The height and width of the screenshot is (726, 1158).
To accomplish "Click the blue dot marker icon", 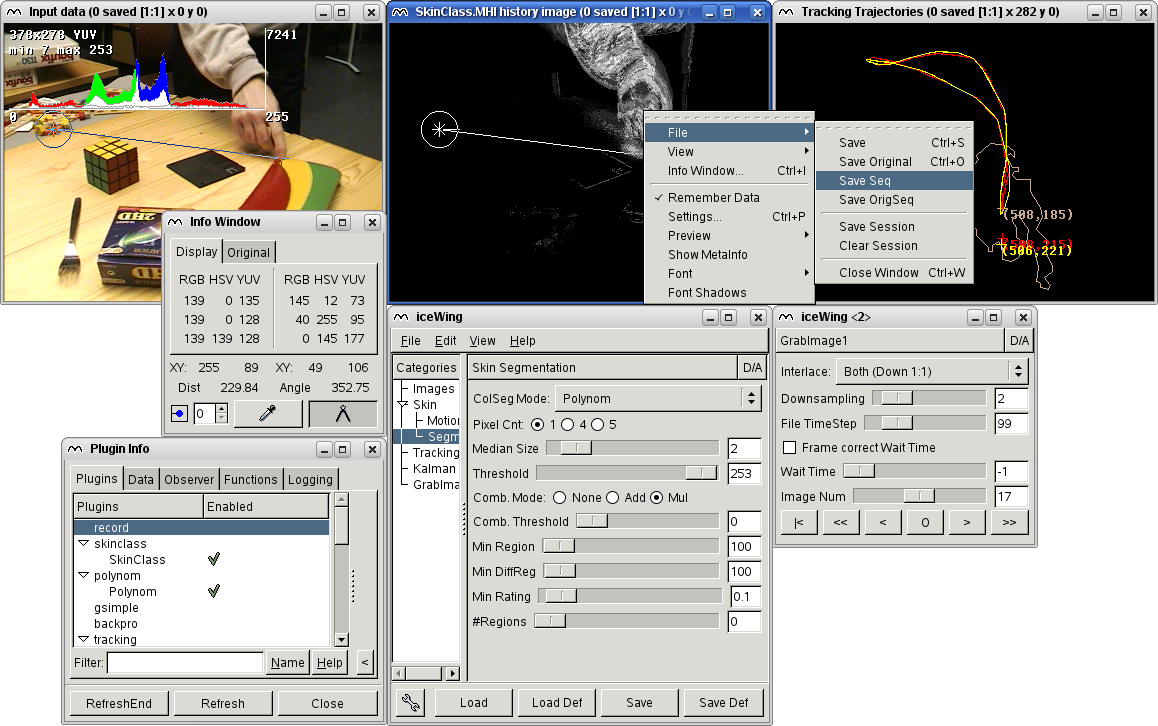I will click(x=179, y=414).
